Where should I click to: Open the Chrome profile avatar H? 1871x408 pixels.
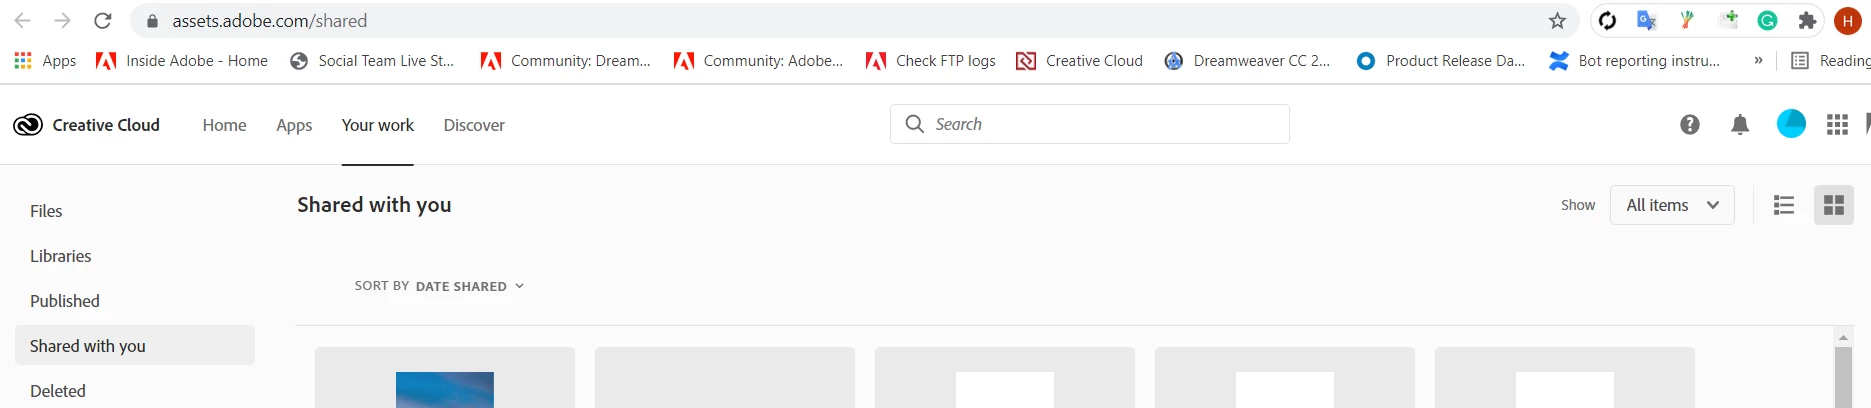(x=1847, y=21)
